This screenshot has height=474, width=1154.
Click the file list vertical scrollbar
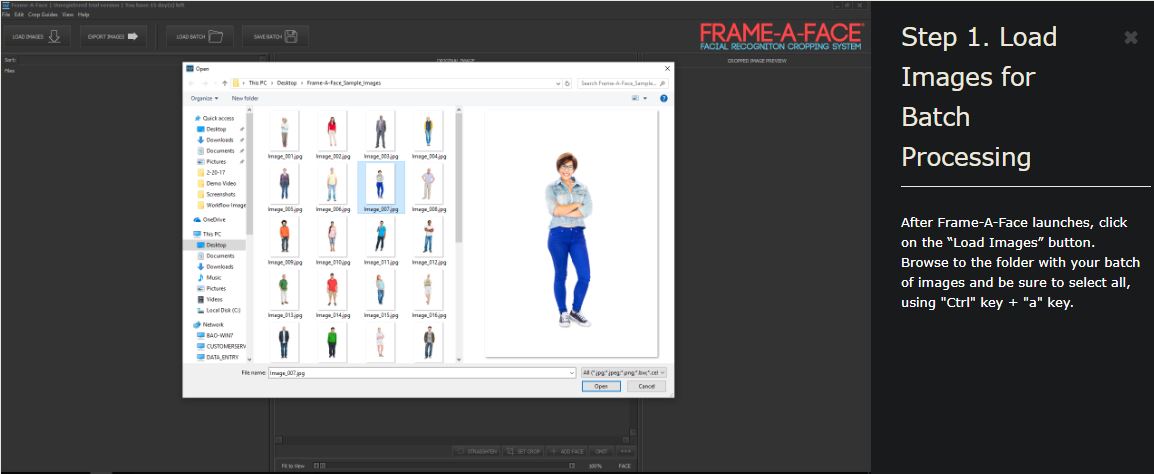click(459, 177)
